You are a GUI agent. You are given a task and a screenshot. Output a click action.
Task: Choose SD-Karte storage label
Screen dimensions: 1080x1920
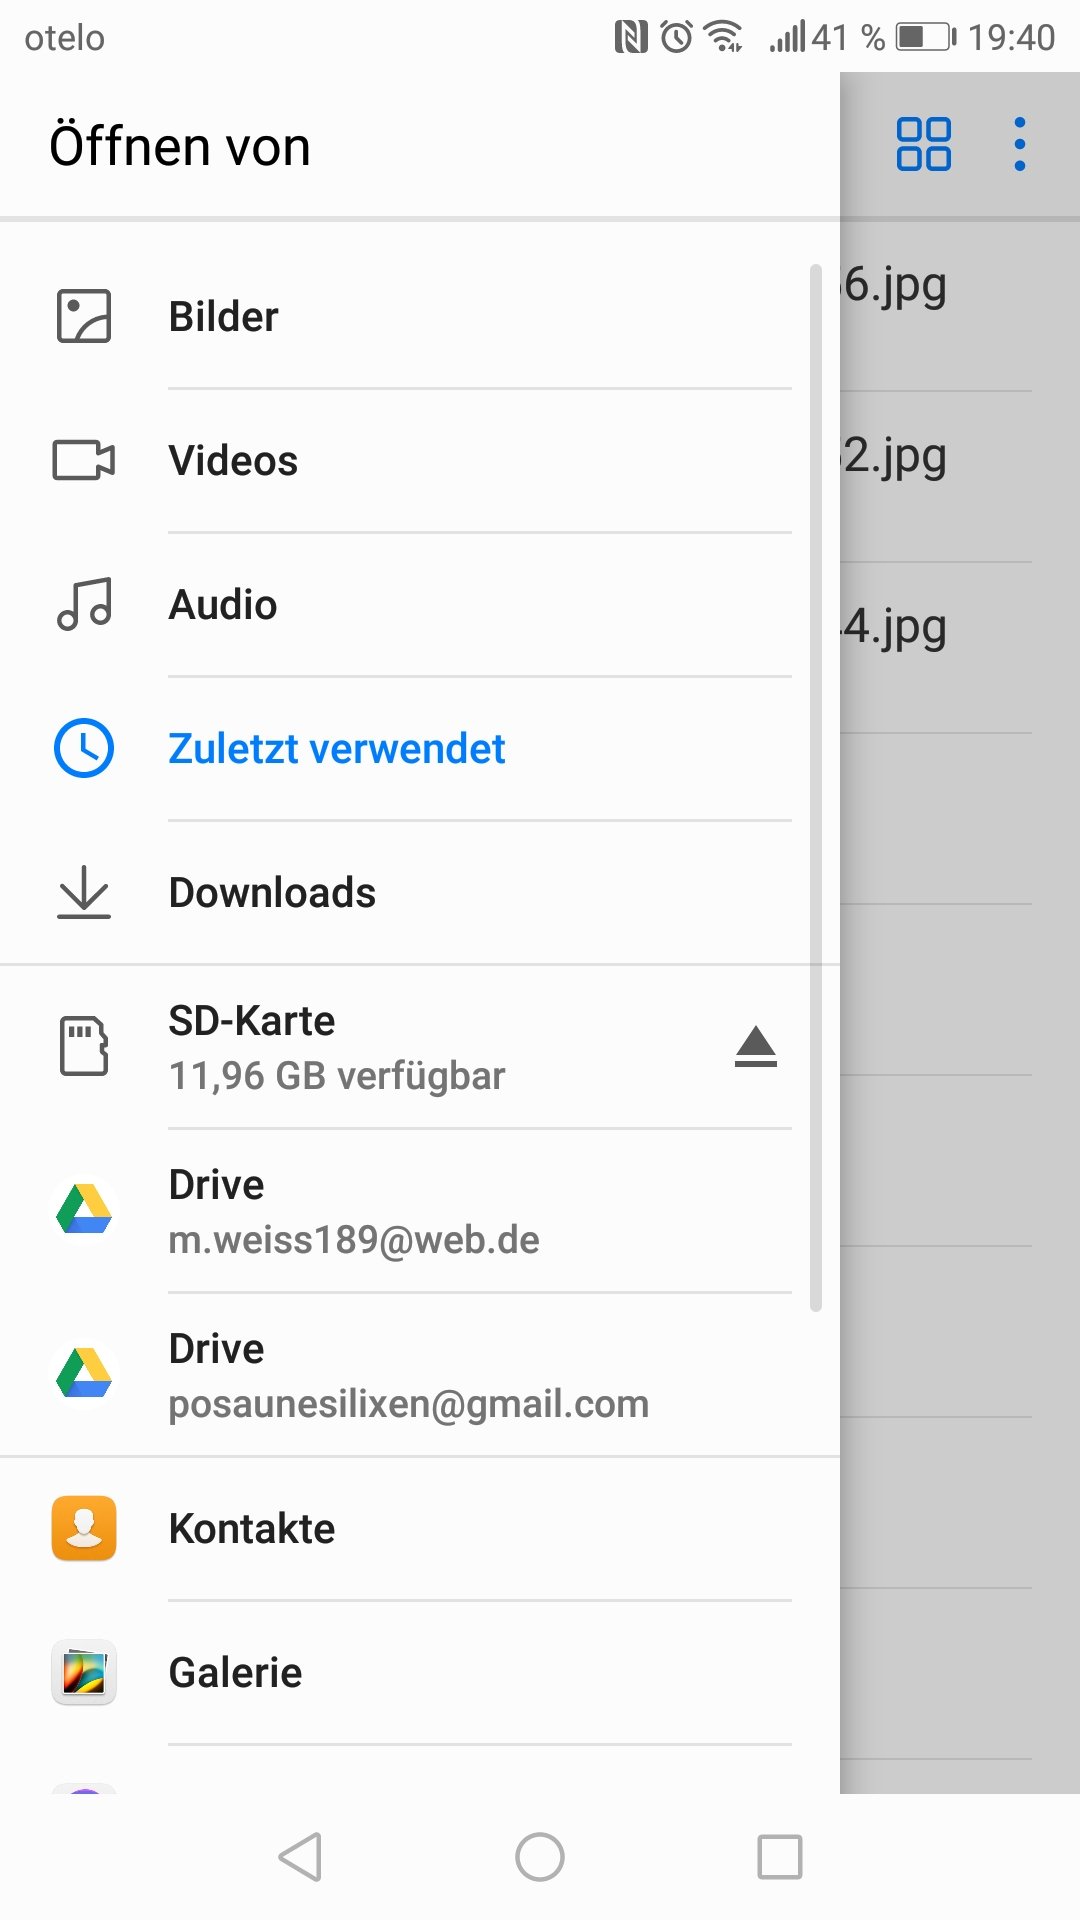pos(252,1022)
